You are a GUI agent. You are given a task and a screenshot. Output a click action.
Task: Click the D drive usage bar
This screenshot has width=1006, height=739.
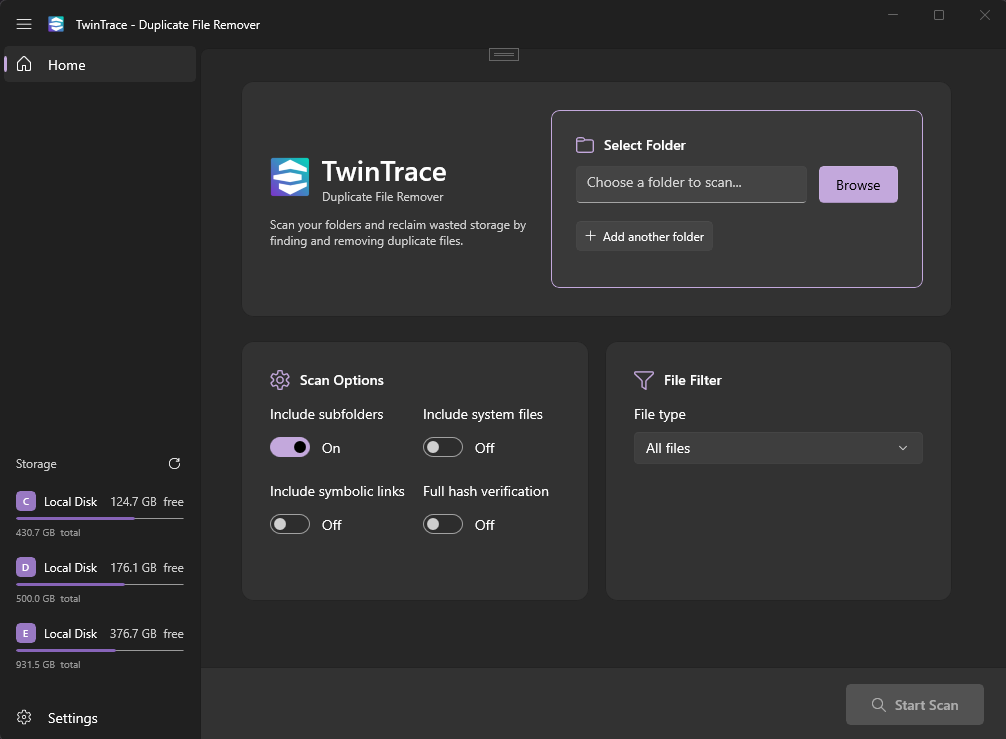[x=99, y=584]
